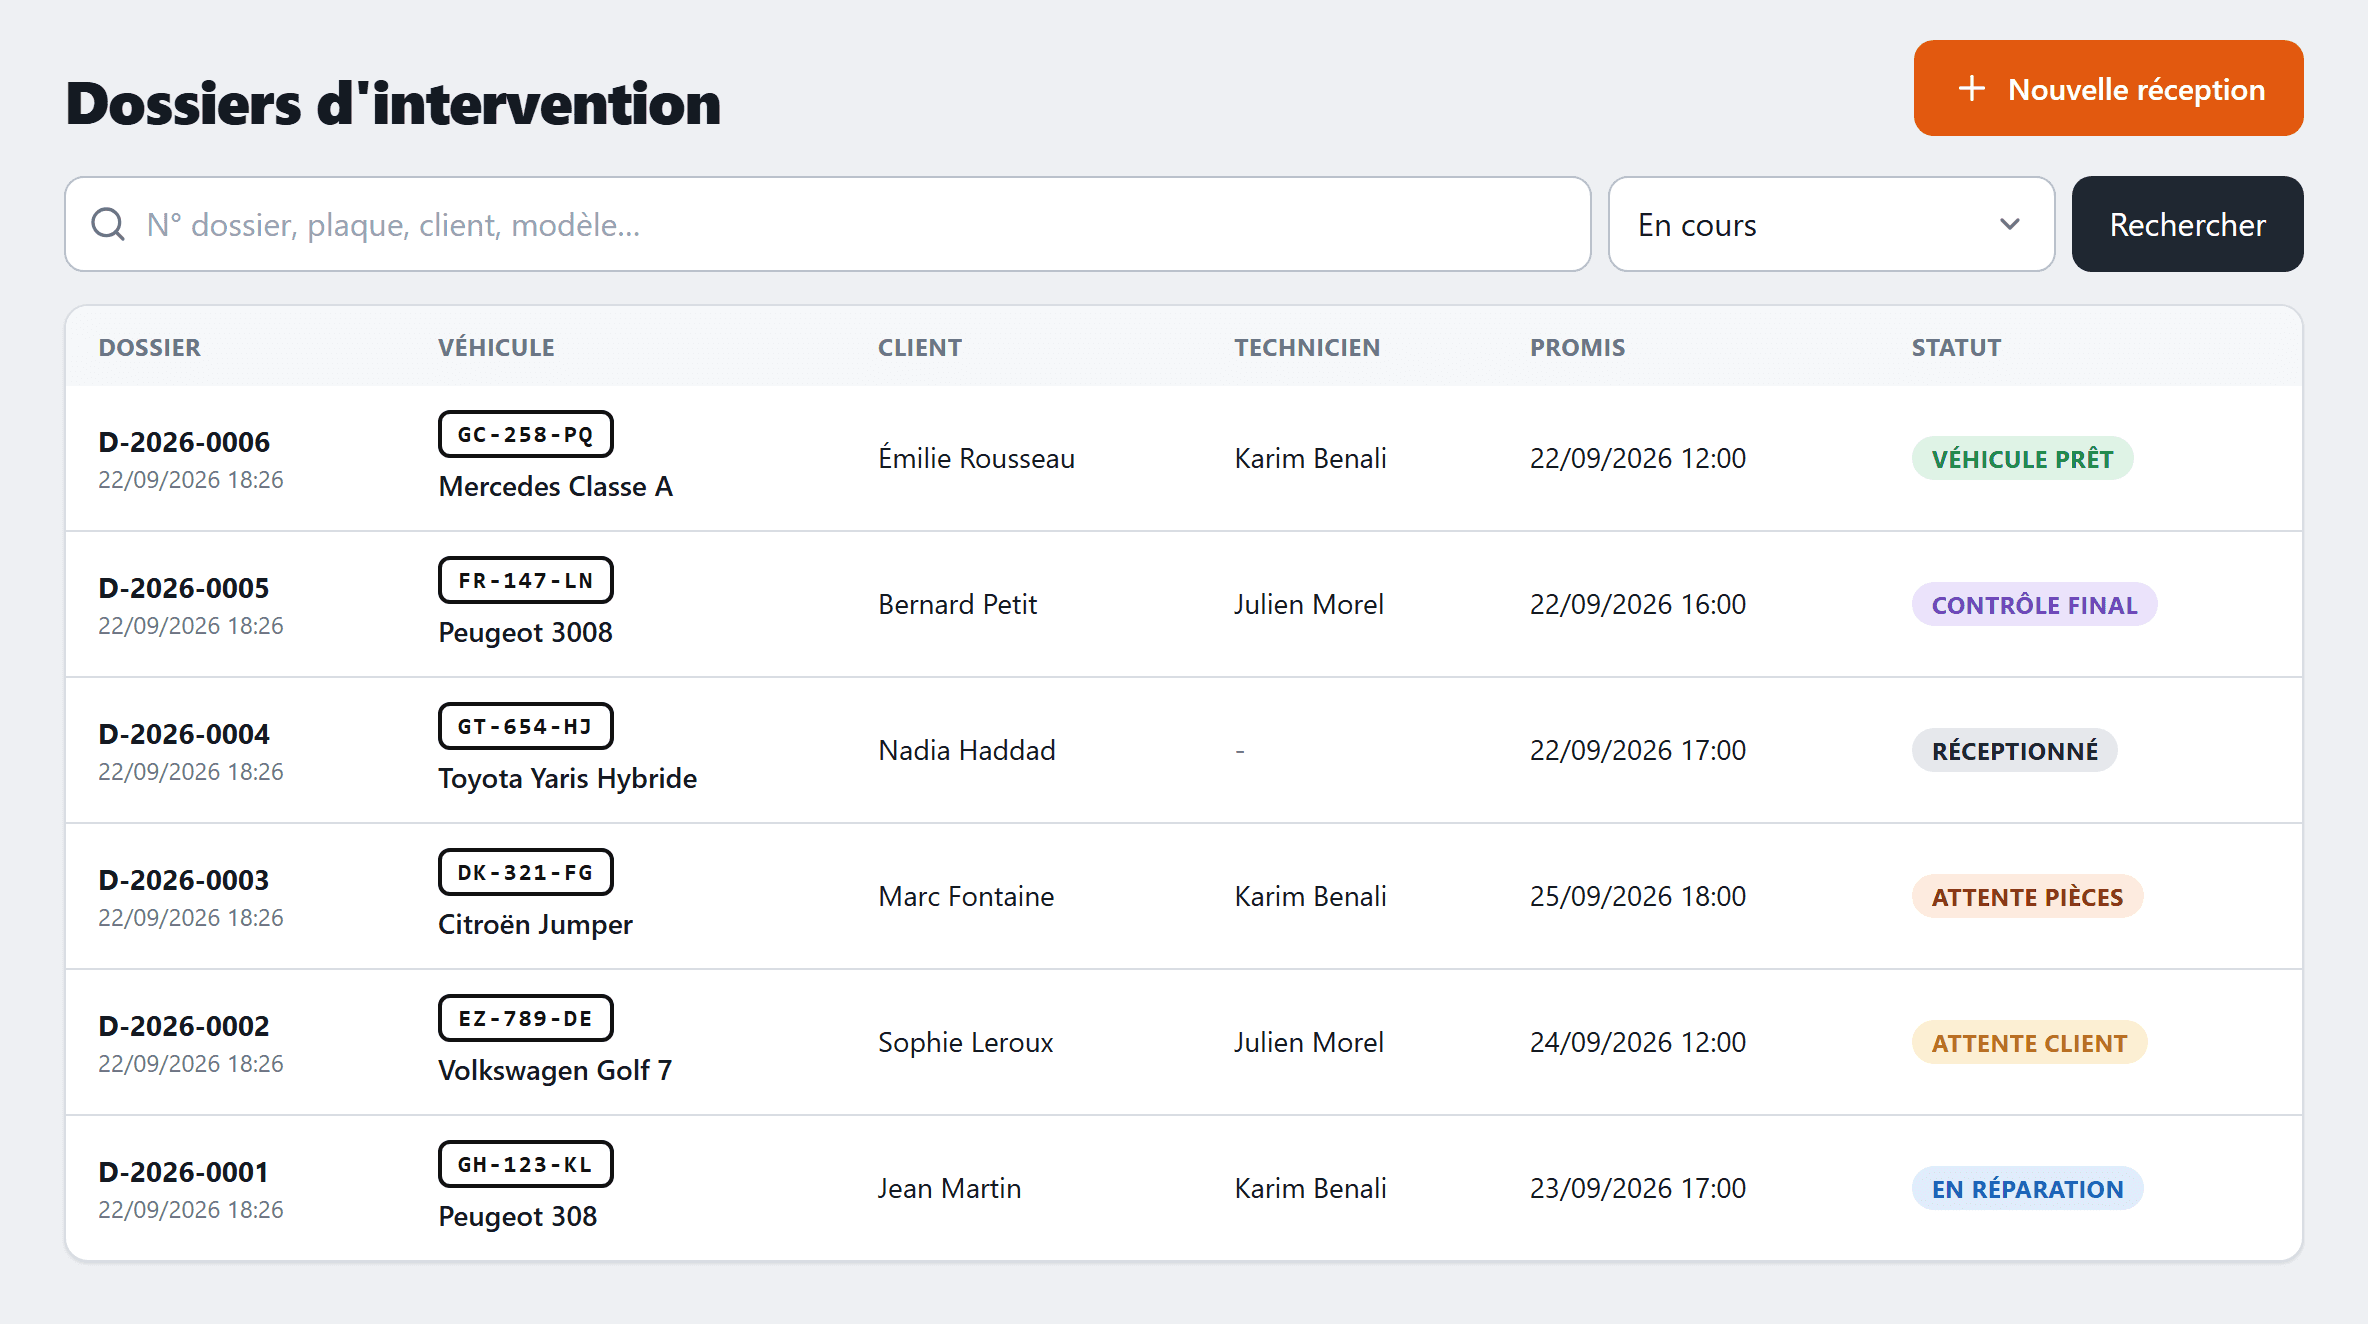Click promised date 23/09/2026 17:00
This screenshot has width=2368, height=1324.
1638,1188
